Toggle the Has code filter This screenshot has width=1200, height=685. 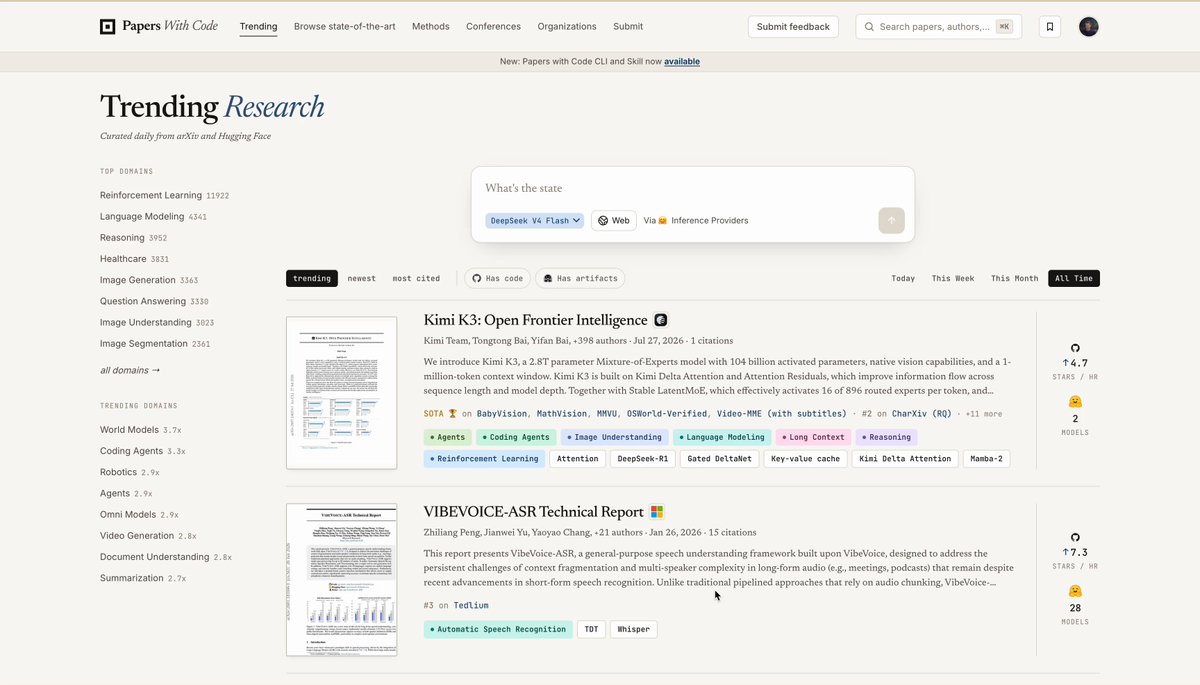pos(497,278)
